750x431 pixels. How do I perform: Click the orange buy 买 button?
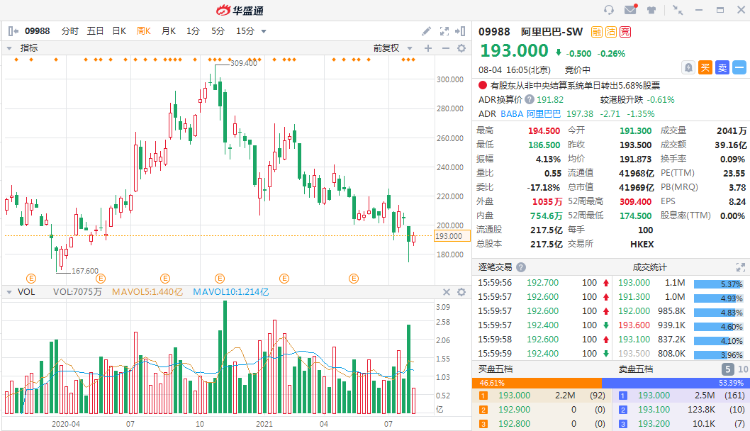pos(705,67)
